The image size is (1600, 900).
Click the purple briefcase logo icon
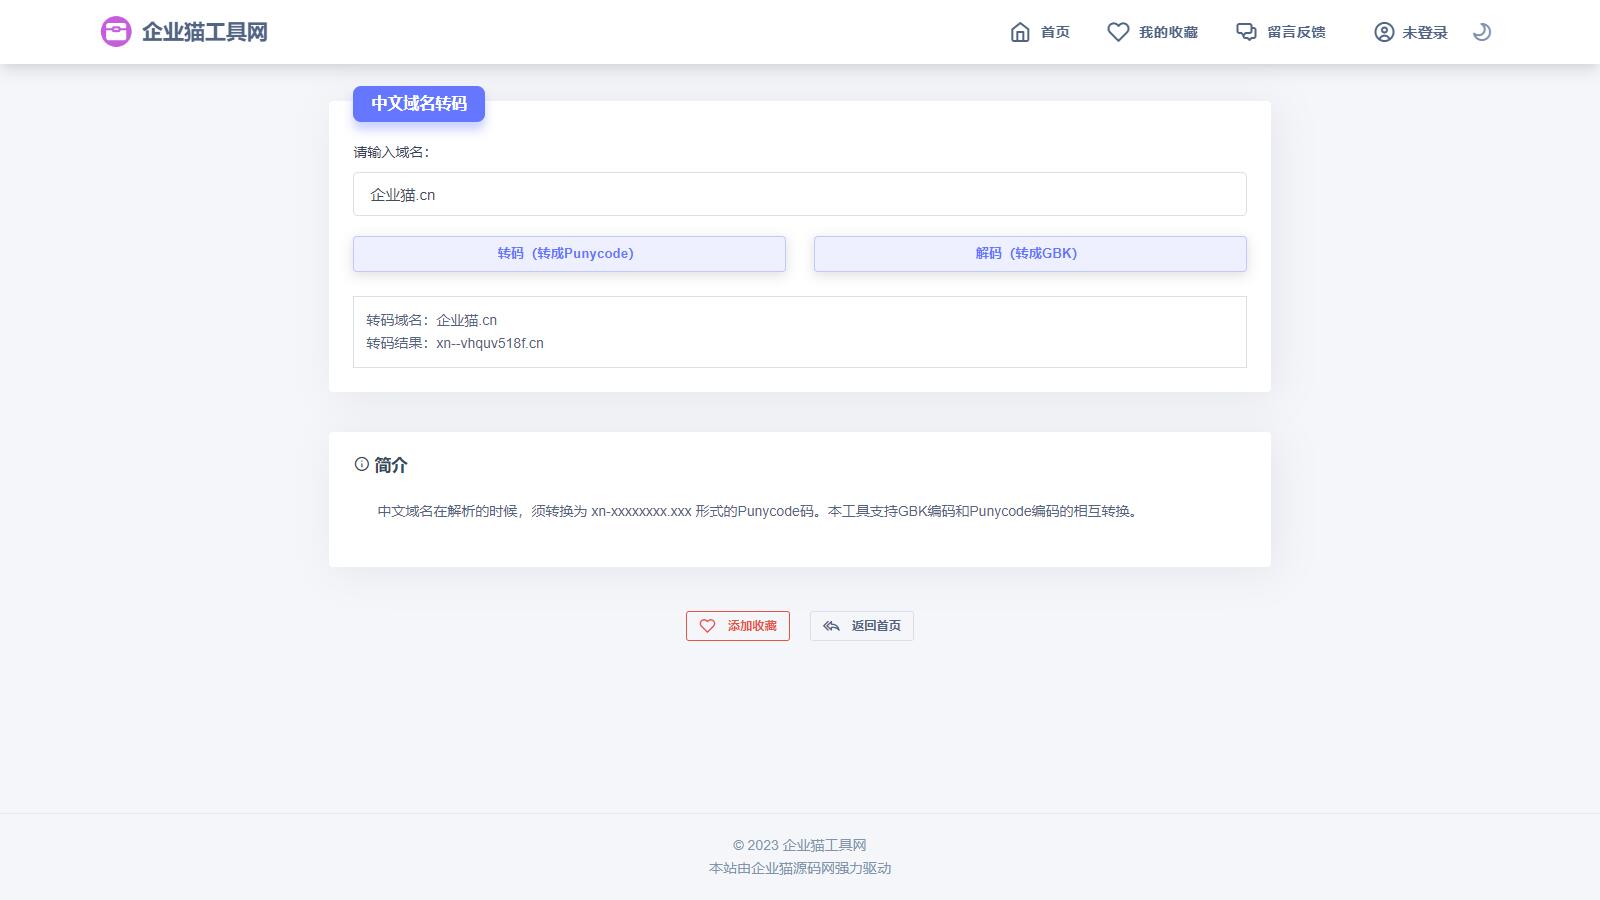pyautogui.click(x=116, y=32)
